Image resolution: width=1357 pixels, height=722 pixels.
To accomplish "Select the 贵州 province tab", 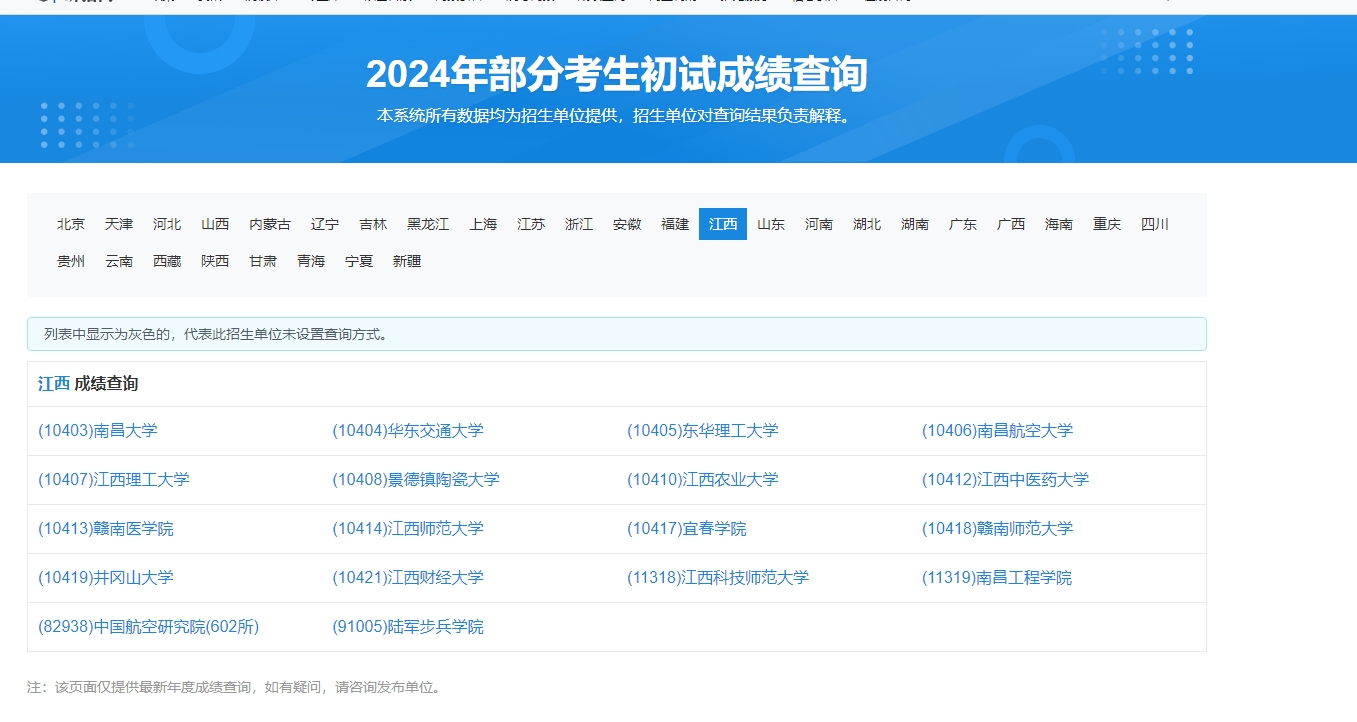I will click(71, 261).
